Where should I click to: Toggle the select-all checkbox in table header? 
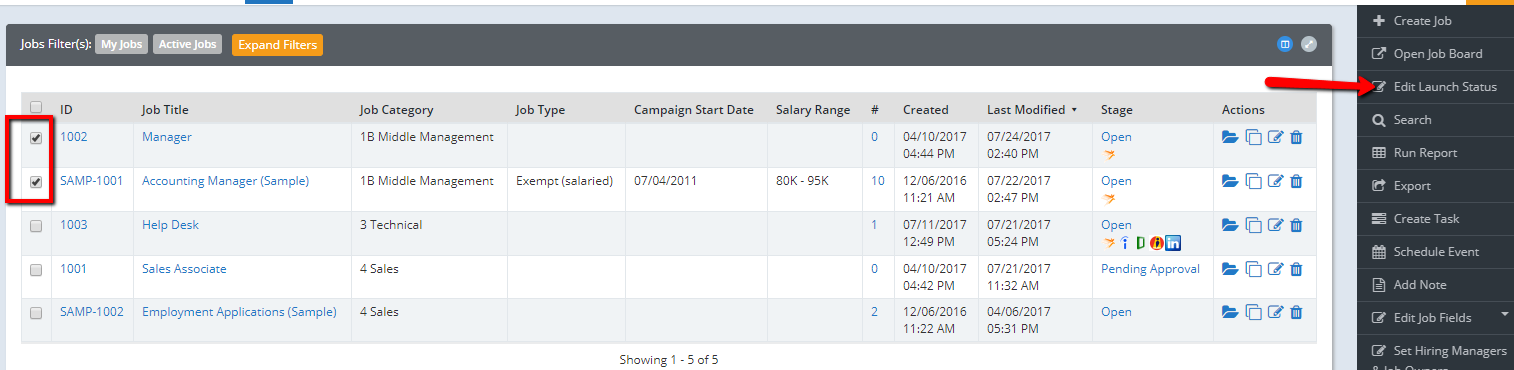(36, 107)
